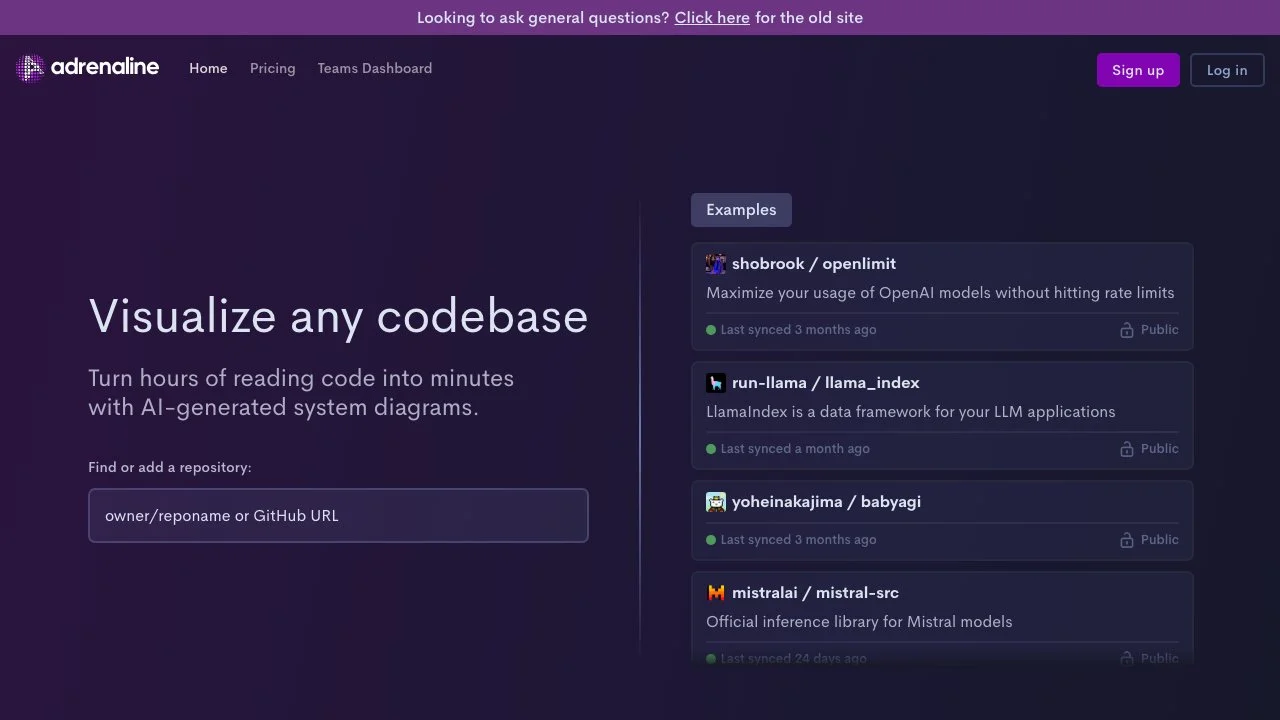Click the Sign up button

click(1138, 70)
